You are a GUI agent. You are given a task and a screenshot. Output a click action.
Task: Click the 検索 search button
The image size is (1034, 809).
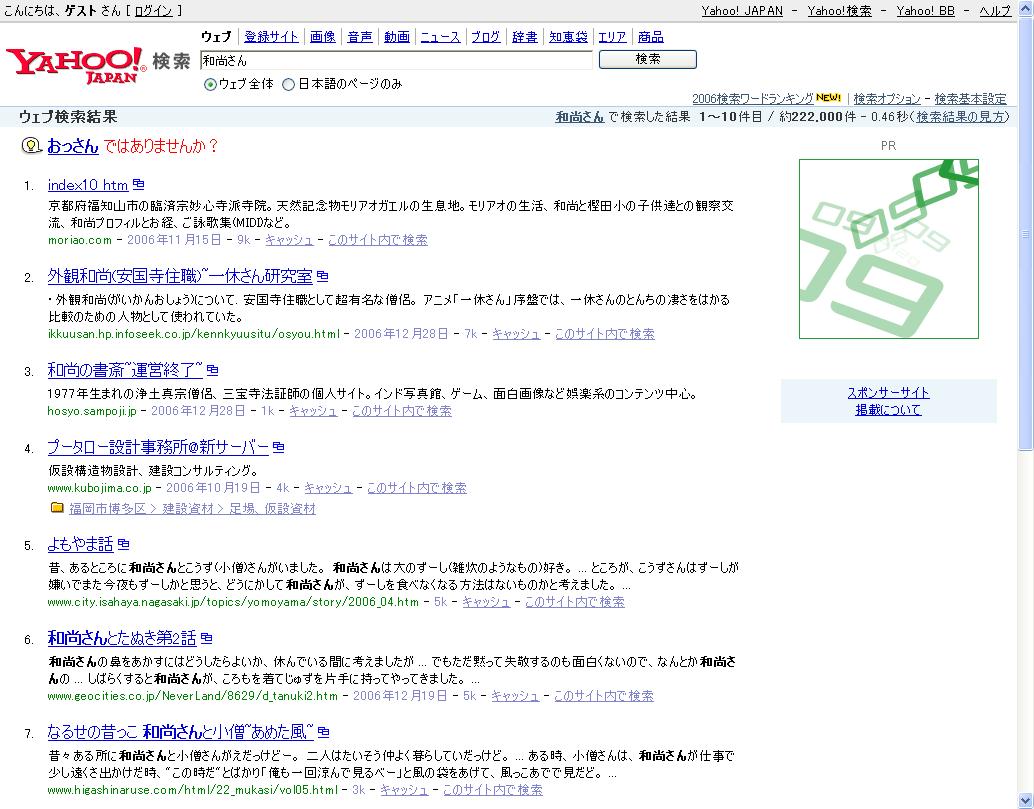point(648,59)
